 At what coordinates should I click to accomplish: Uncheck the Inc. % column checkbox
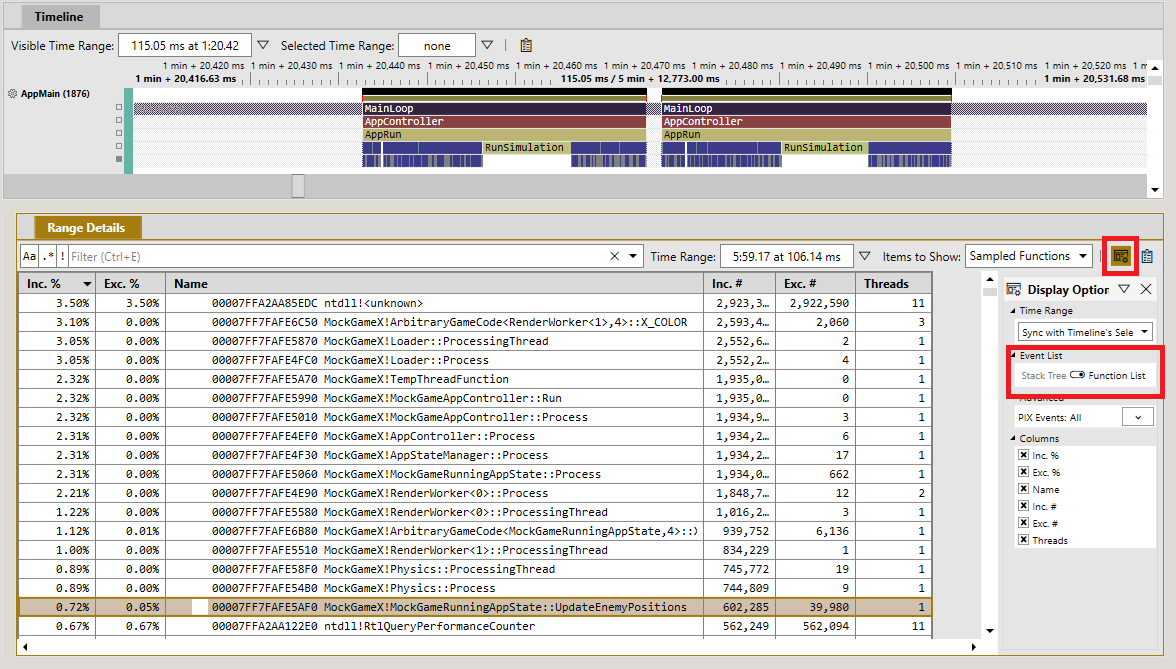1023,454
